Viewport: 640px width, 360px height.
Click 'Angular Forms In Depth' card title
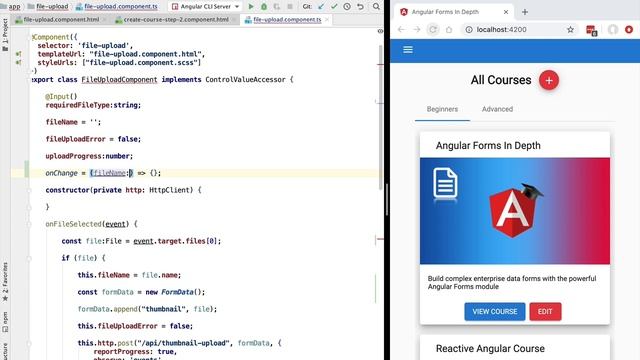click(x=488, y=146)
